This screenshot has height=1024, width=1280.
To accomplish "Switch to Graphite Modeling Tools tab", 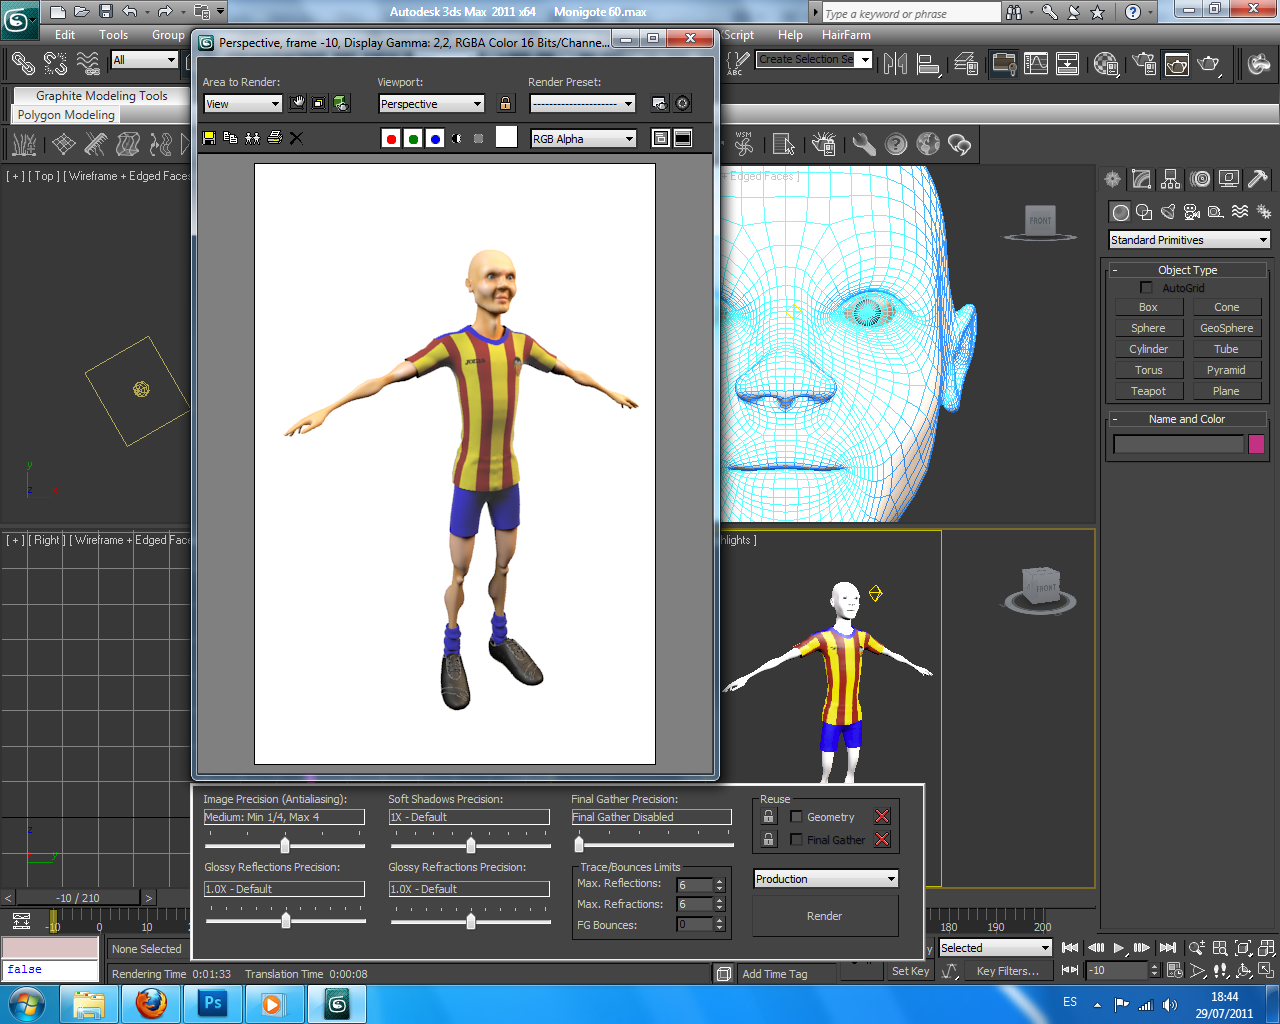I will click(101, 96).
